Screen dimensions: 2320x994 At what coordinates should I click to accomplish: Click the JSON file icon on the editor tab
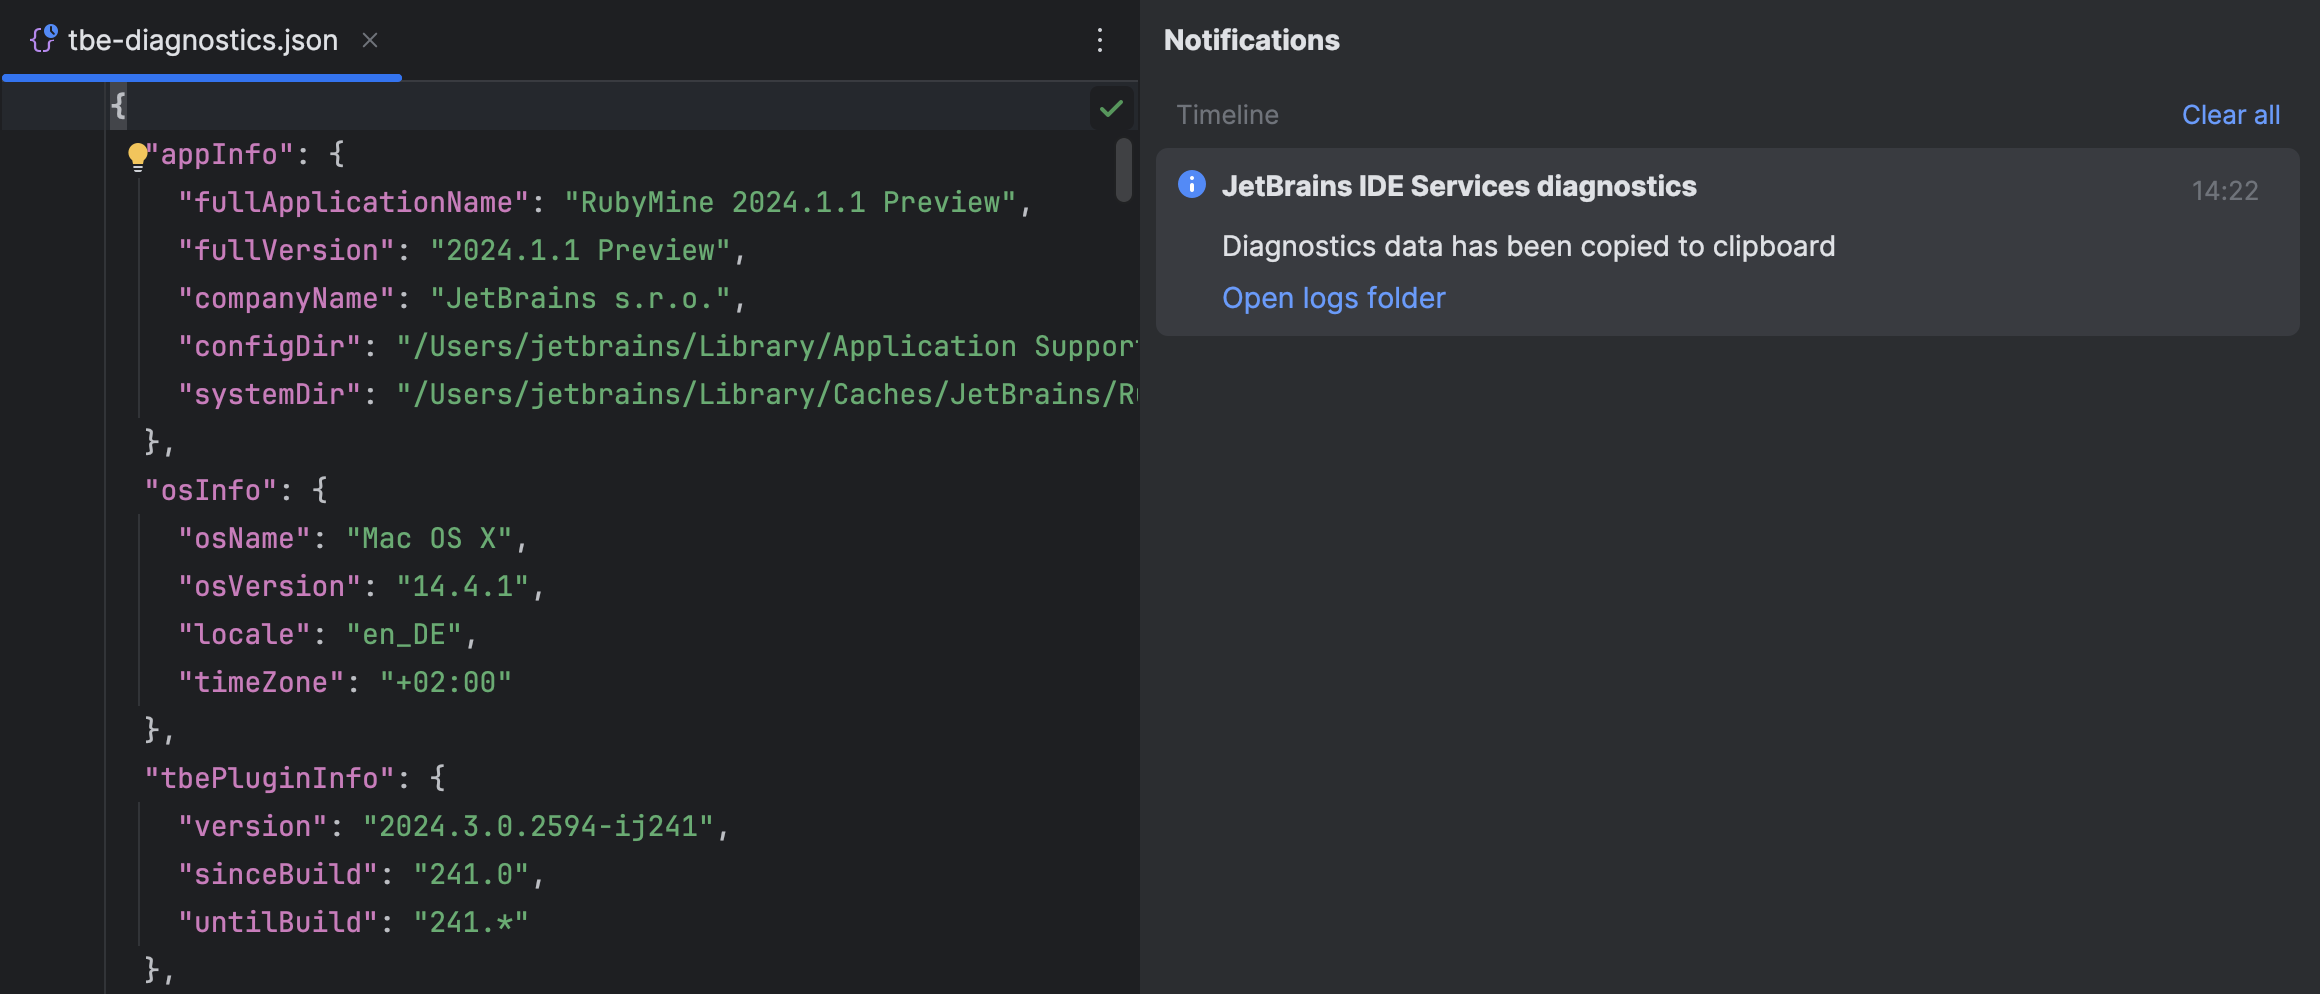coord(42,40)
